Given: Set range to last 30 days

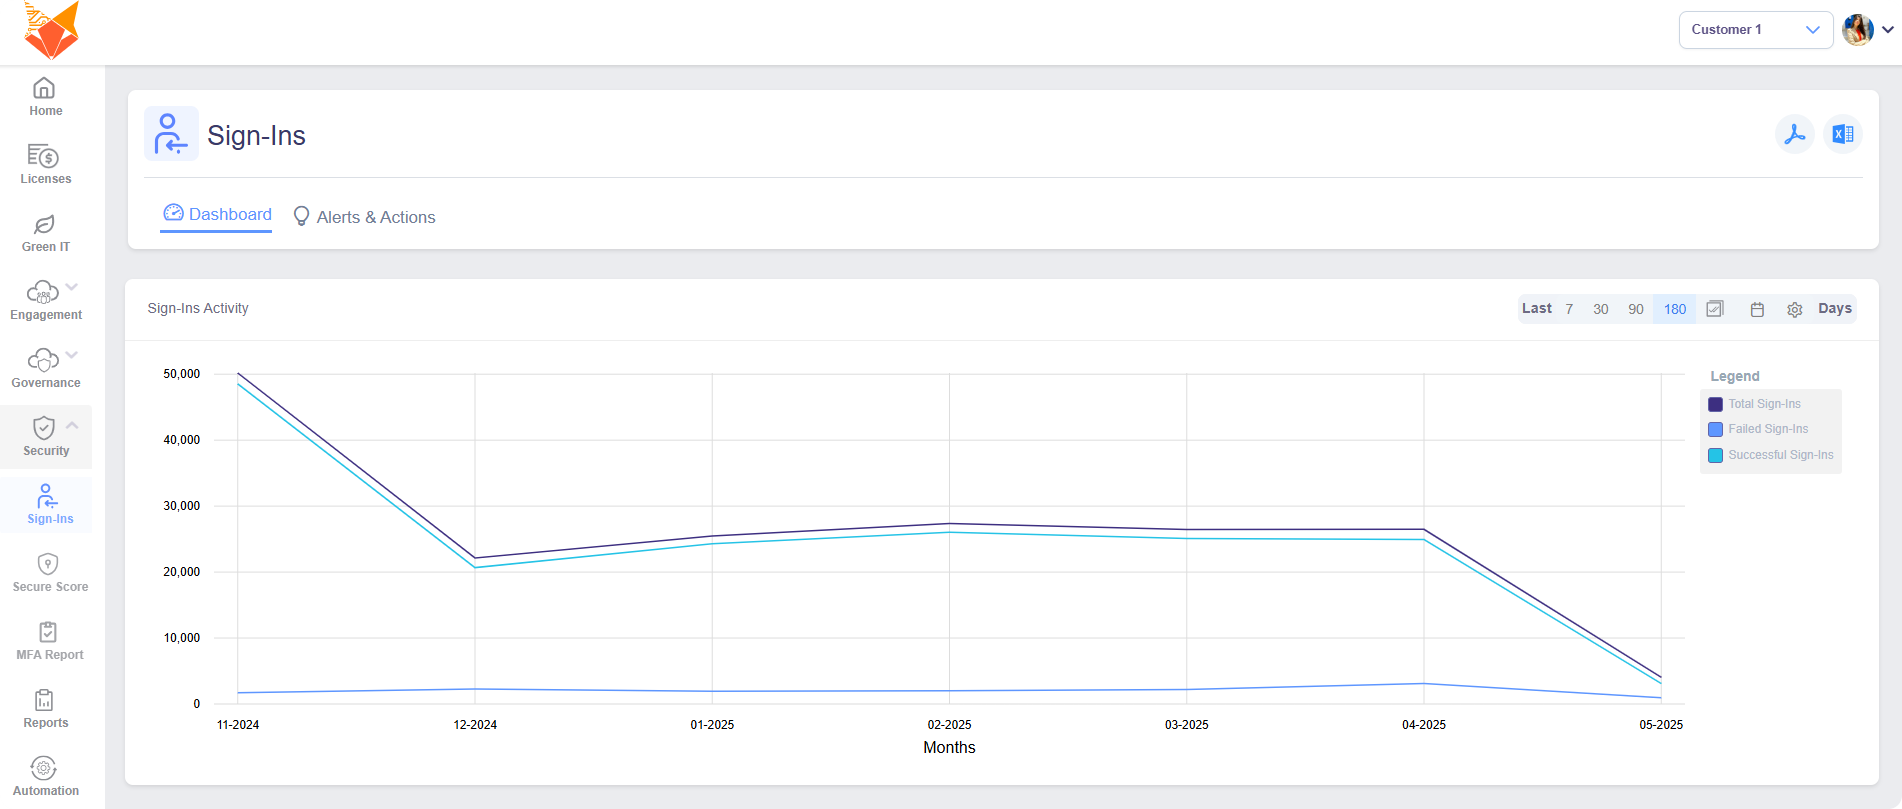Looking at the screenshot, I should [x=1600, y=309].
